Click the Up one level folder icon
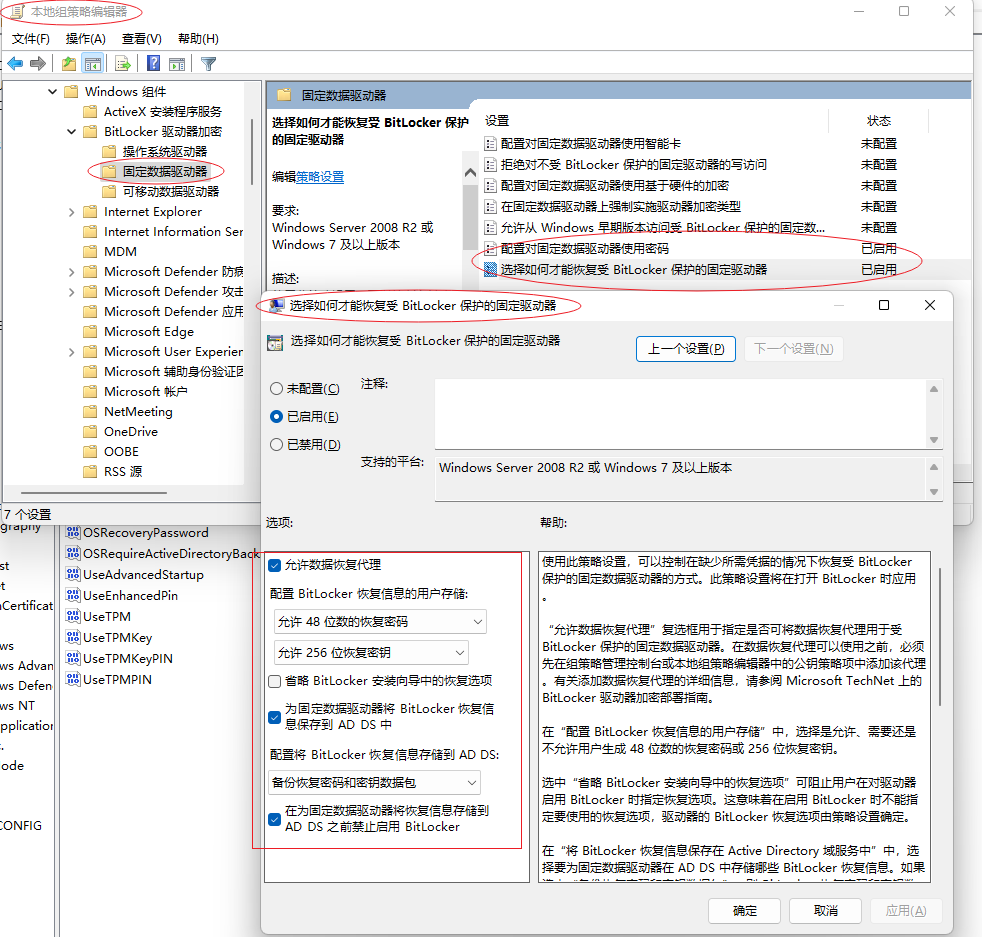Image resolution: width=982 pixels, height=937 pixels. click(69, 63)
